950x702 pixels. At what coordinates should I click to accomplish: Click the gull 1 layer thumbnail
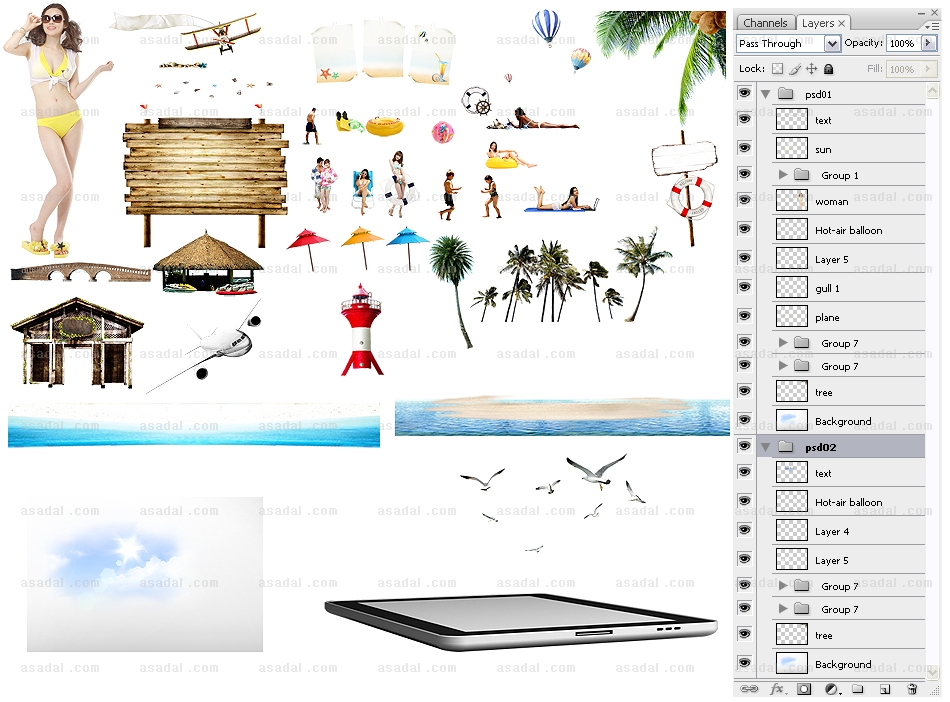pos(792,288)
